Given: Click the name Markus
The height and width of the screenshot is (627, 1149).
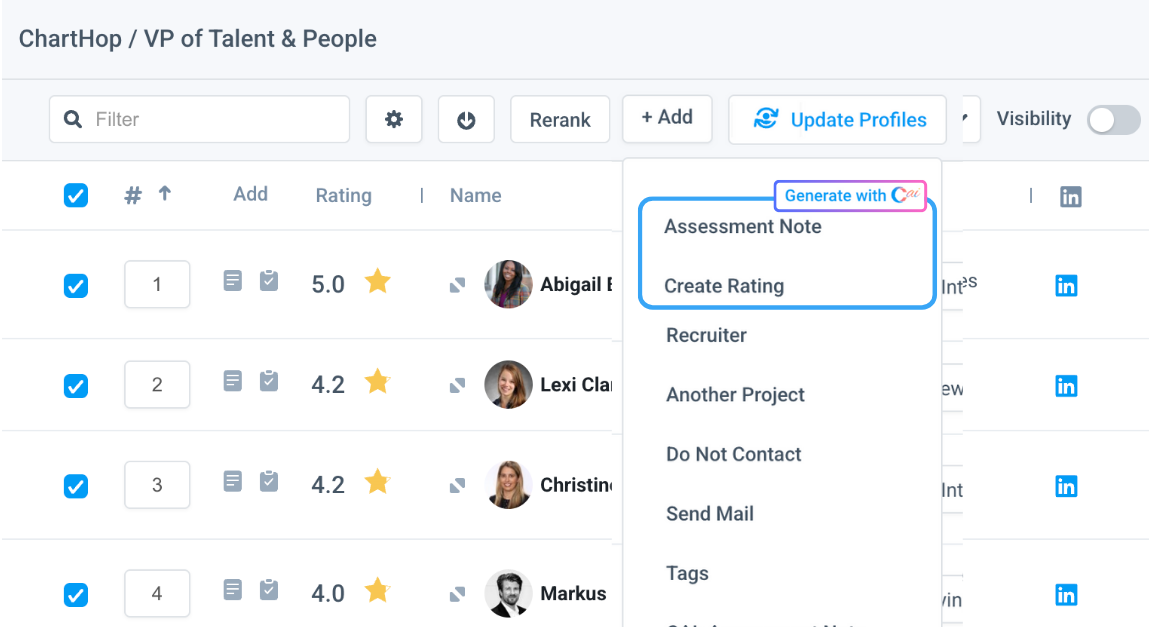Looking at the screenshot, I should coord(573,593).
